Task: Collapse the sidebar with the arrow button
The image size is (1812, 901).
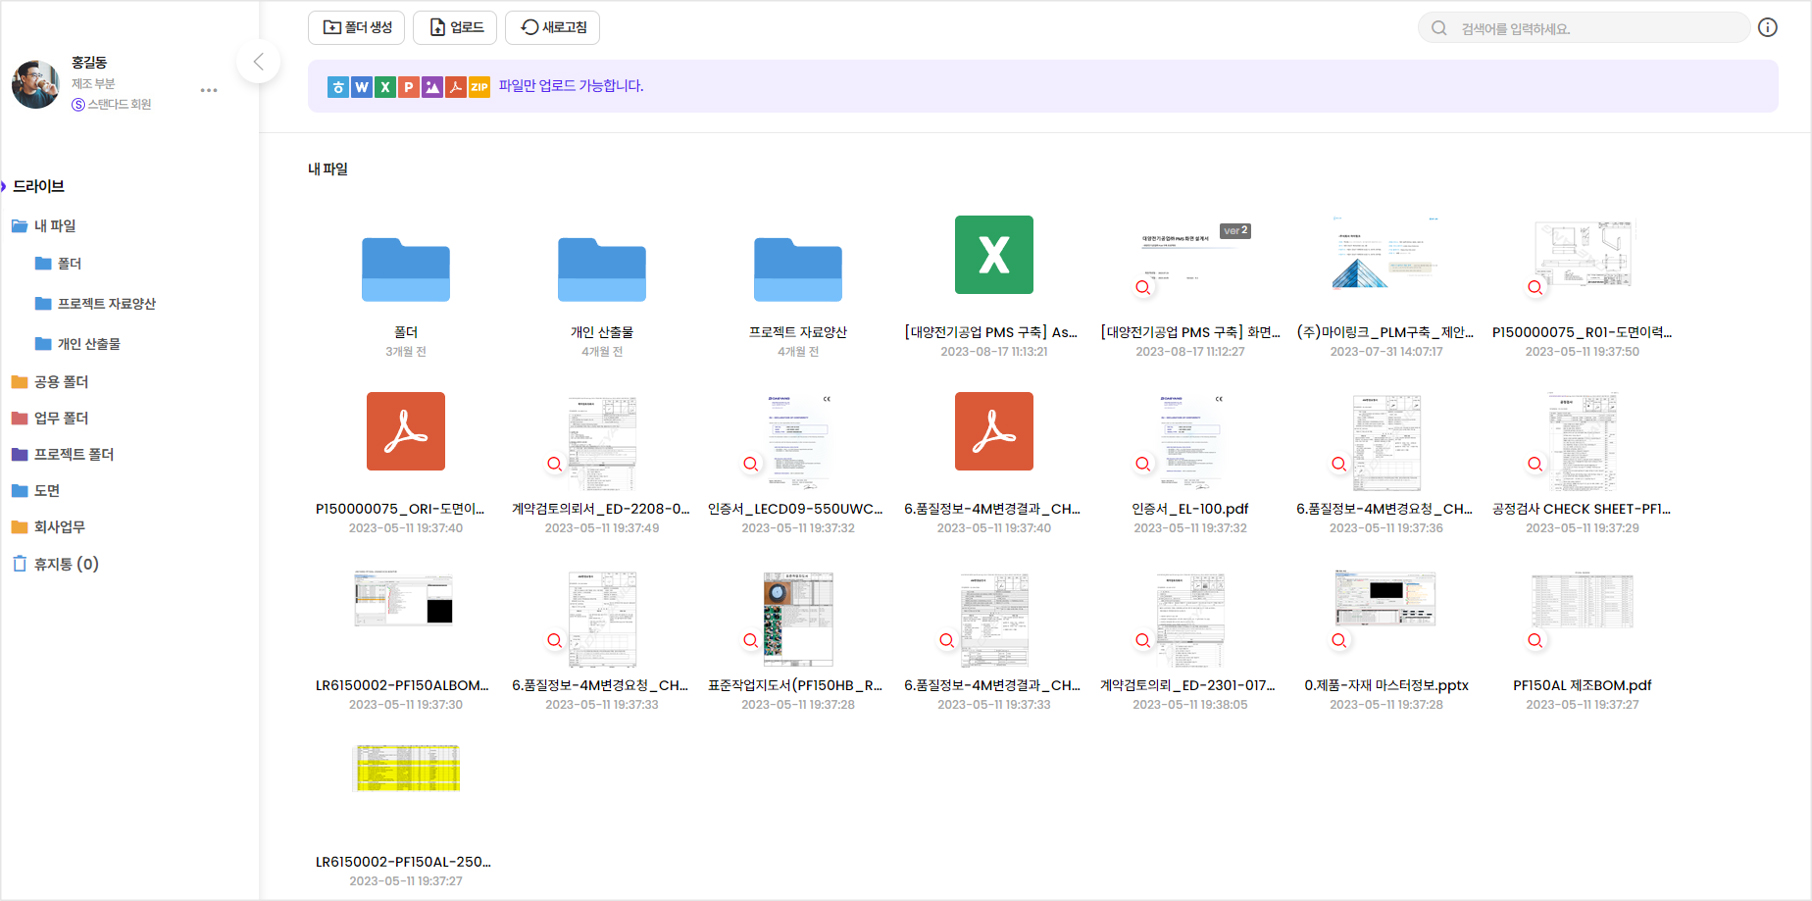Action: pyautogui.click(x=258, y=62)
